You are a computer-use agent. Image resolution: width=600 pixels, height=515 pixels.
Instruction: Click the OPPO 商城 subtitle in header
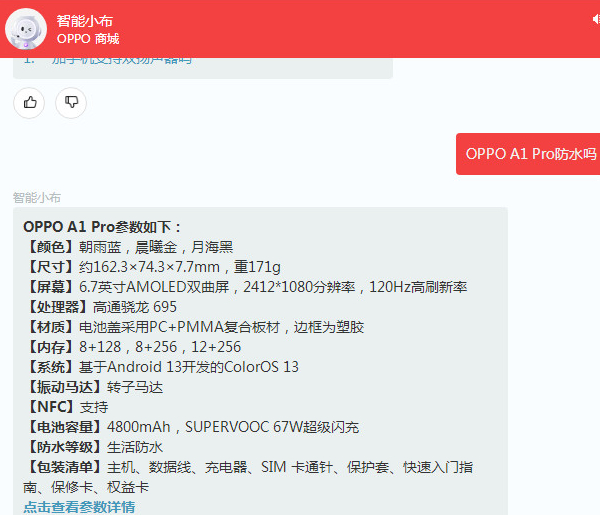[88, 39]
